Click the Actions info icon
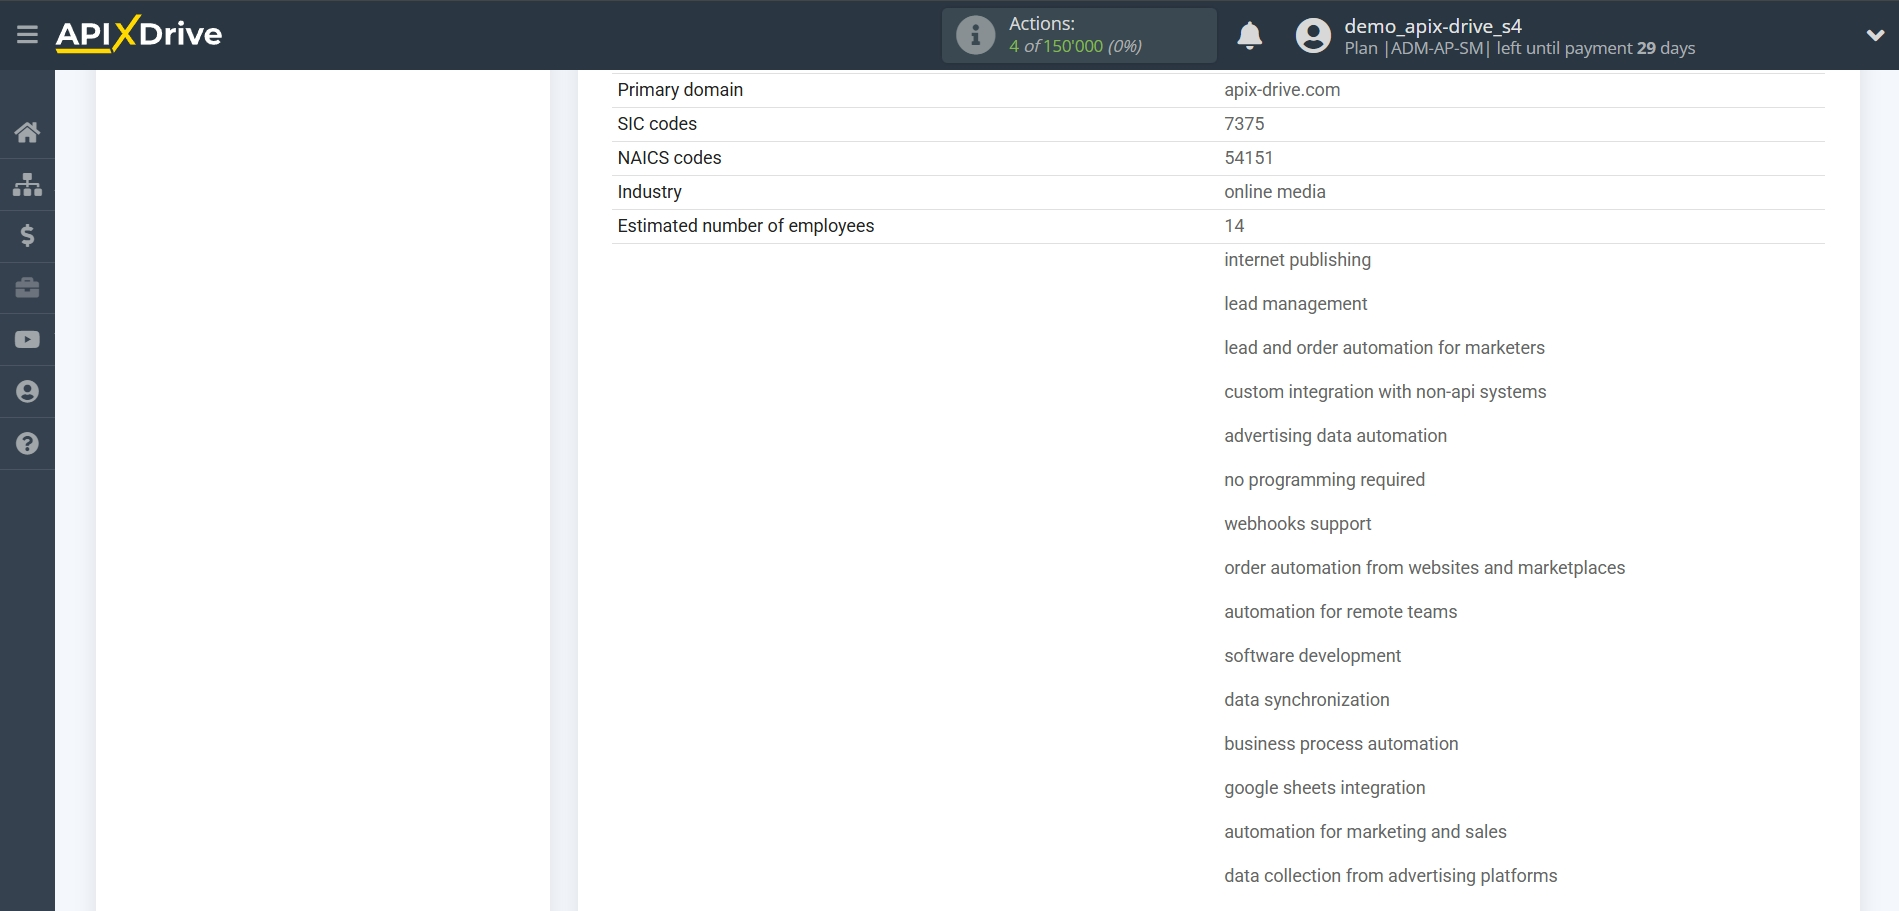The width and height of the screenshot is (1899, 911). (975, 35)
